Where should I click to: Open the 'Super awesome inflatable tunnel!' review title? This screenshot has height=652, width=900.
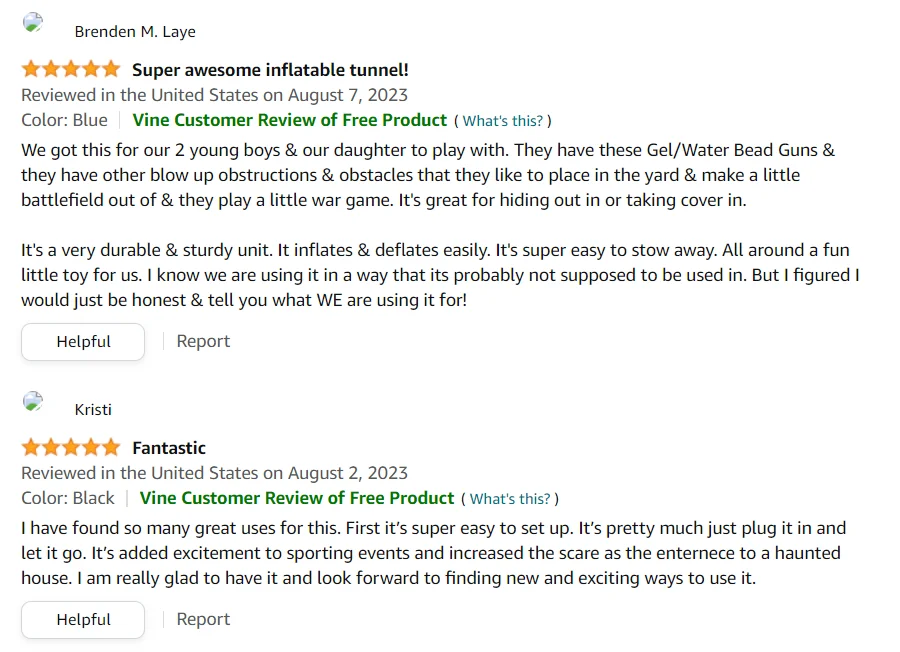point(270,70)
